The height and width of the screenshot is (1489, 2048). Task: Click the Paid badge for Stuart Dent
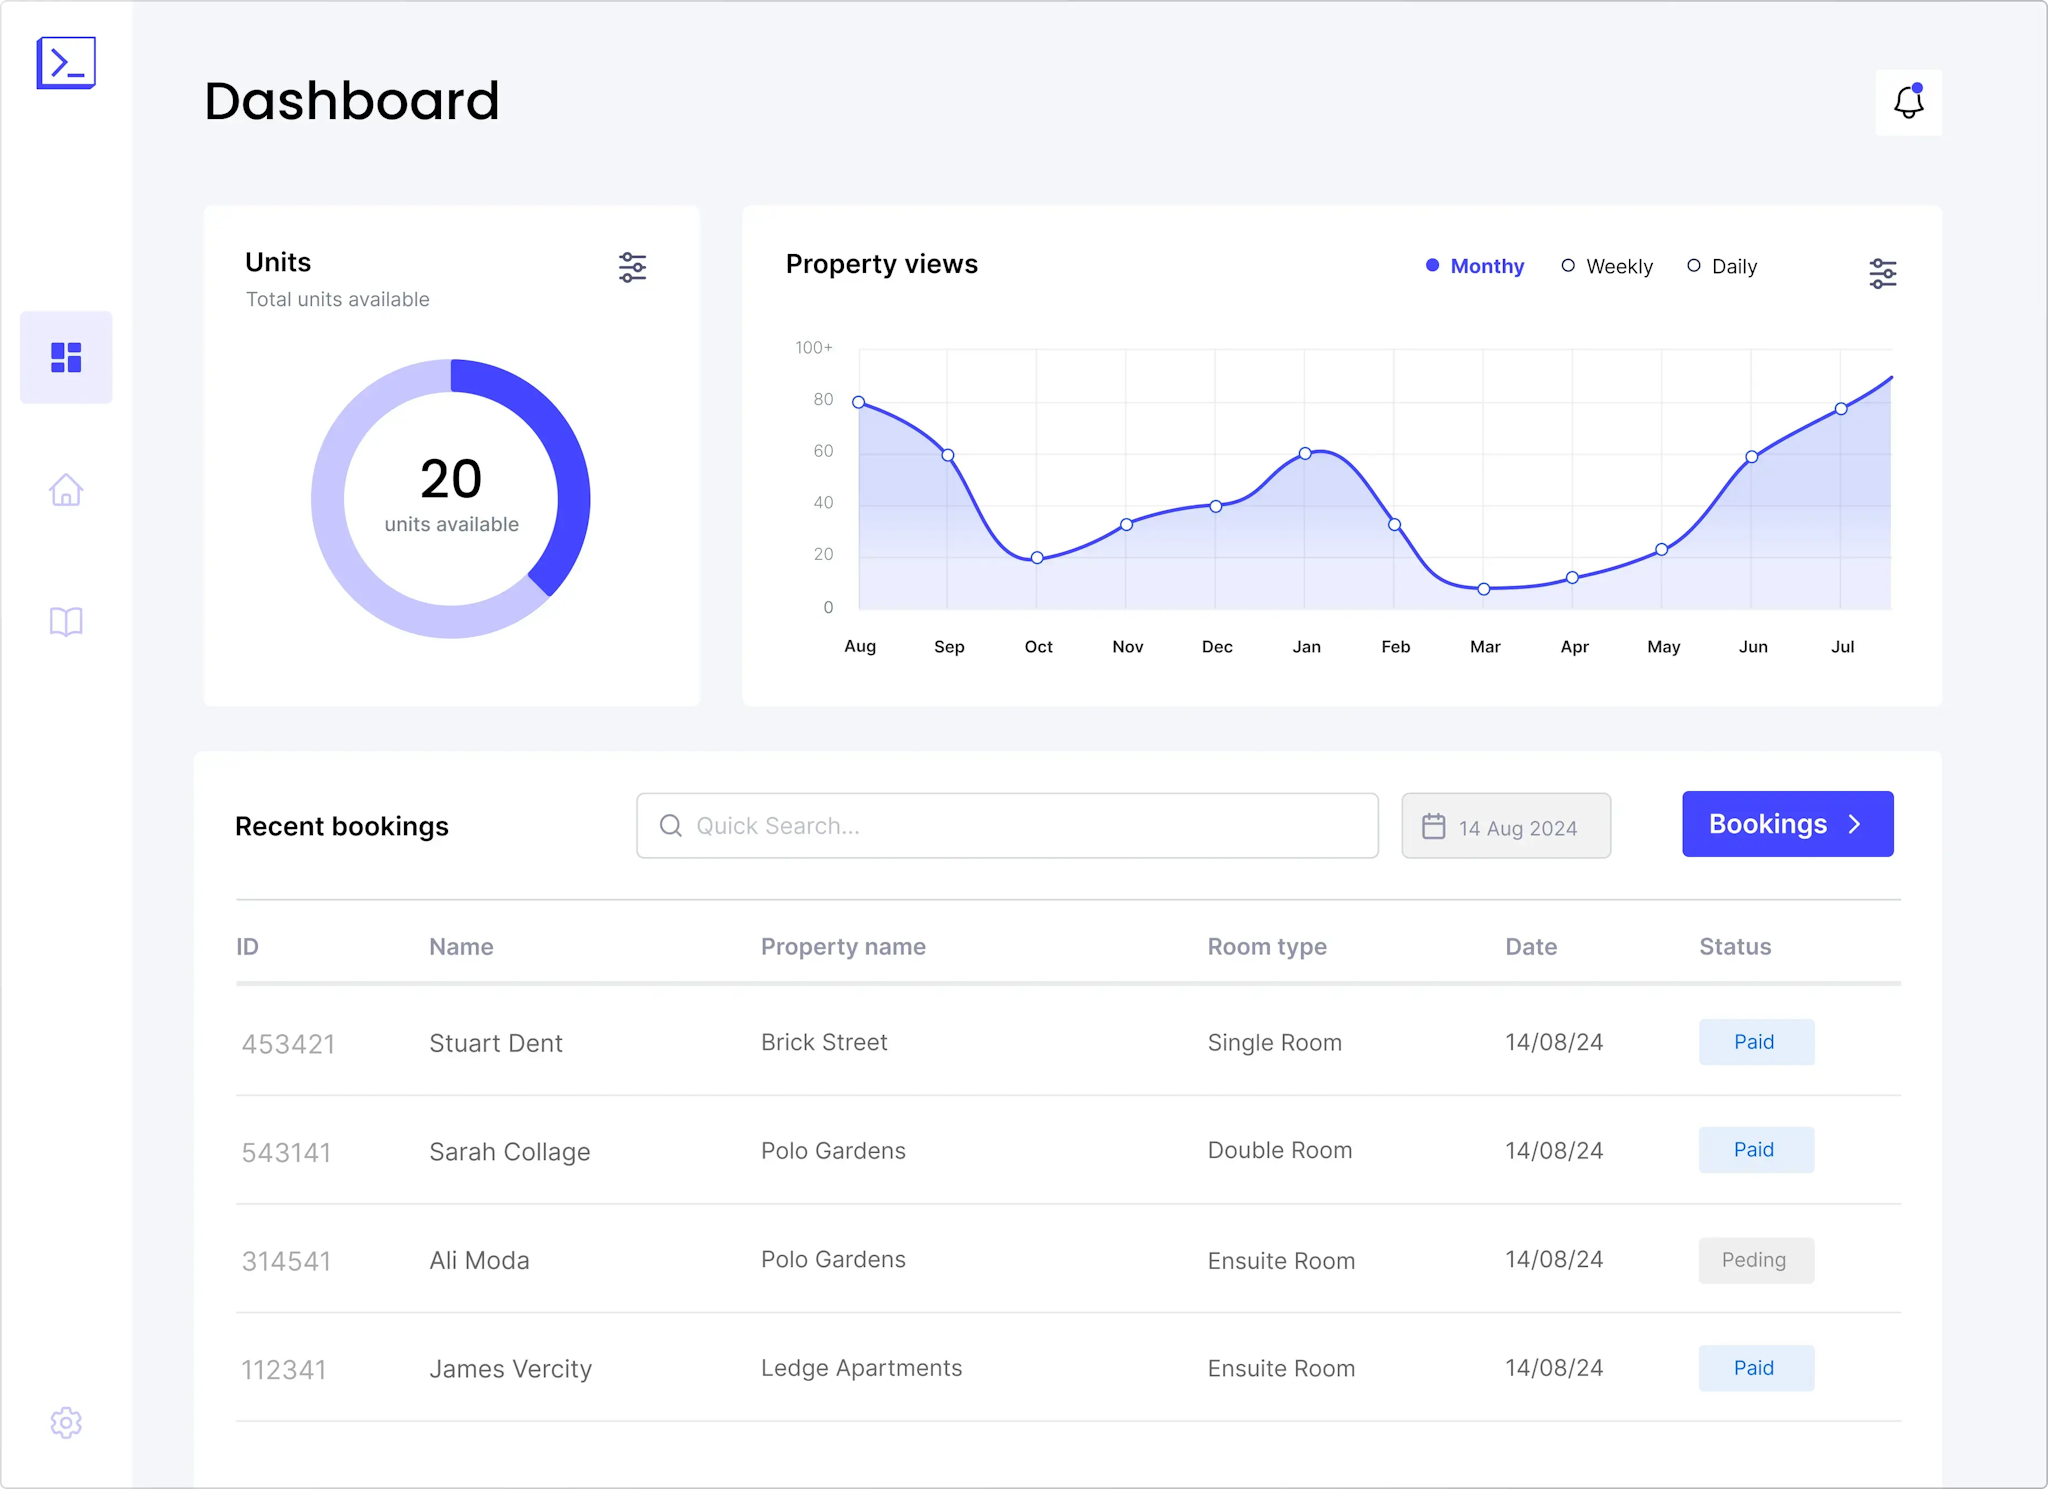click(x=1756, y=1042)
